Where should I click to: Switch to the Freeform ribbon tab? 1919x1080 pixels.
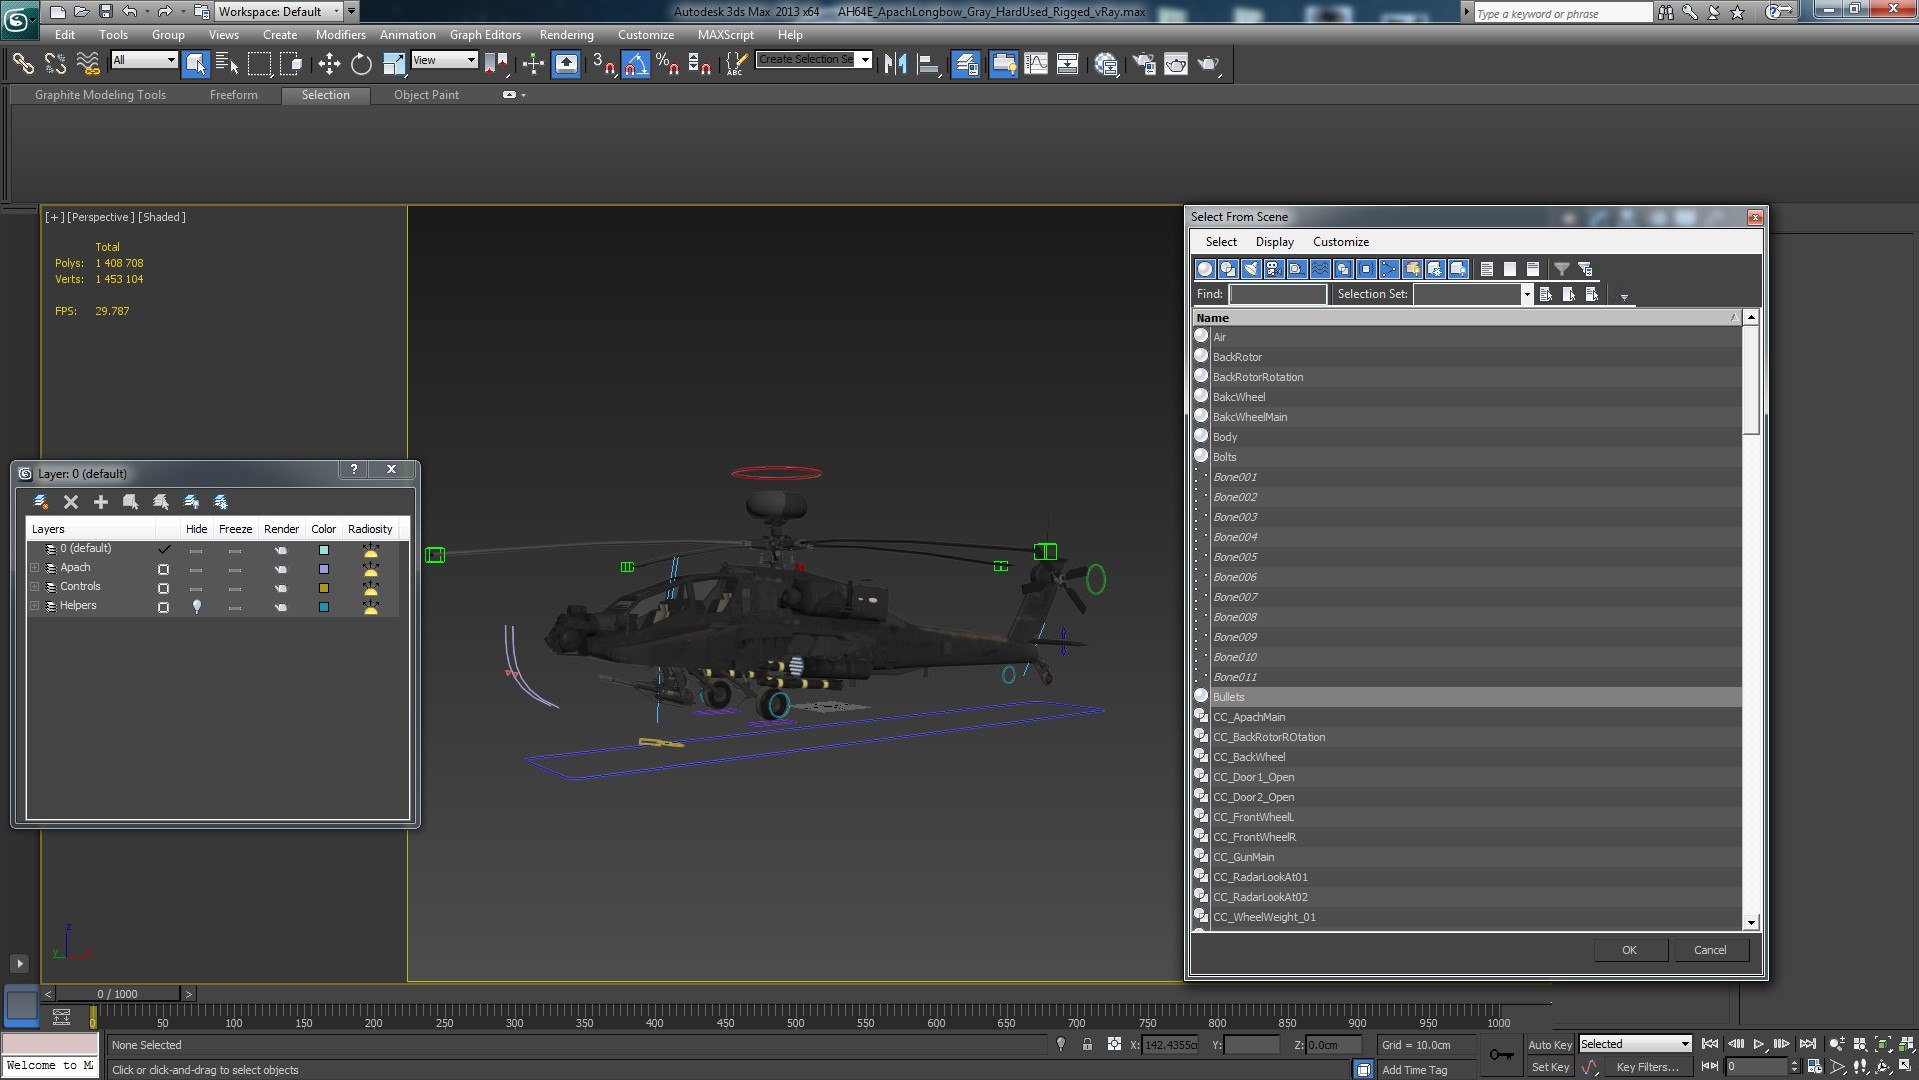pyautogui.click(x=233, y=95)
